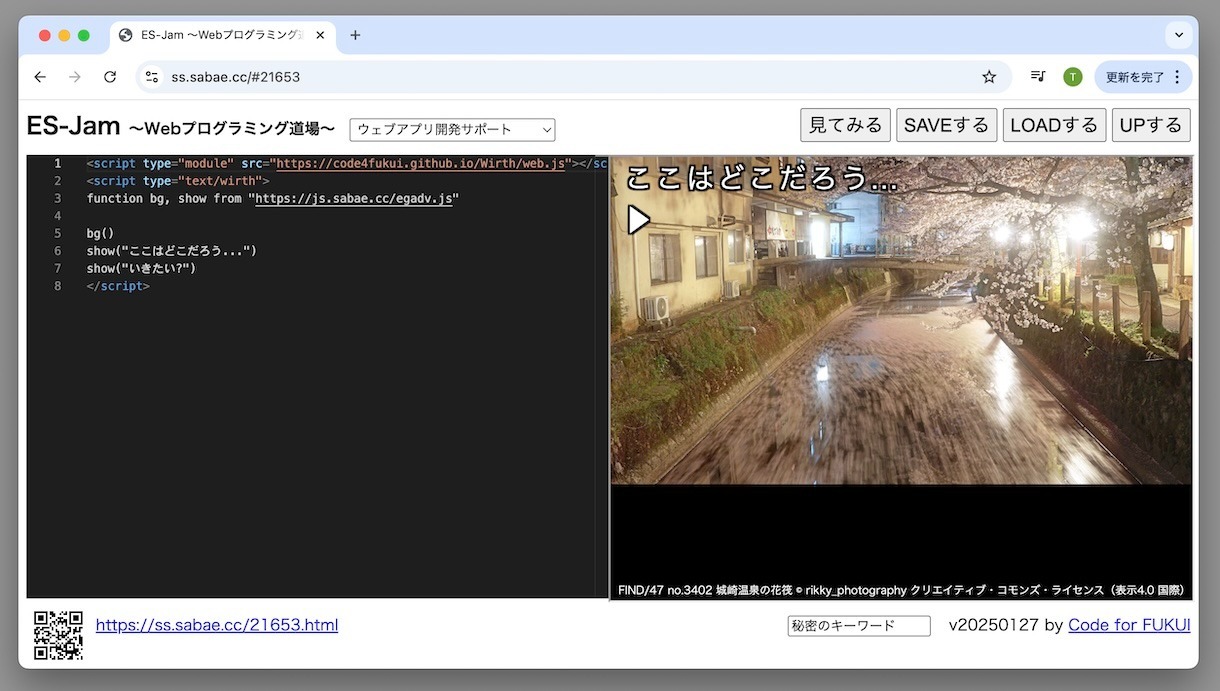The image size is (1220, 691).
Task: Click the 見てみる button
Action: [845, 125]
